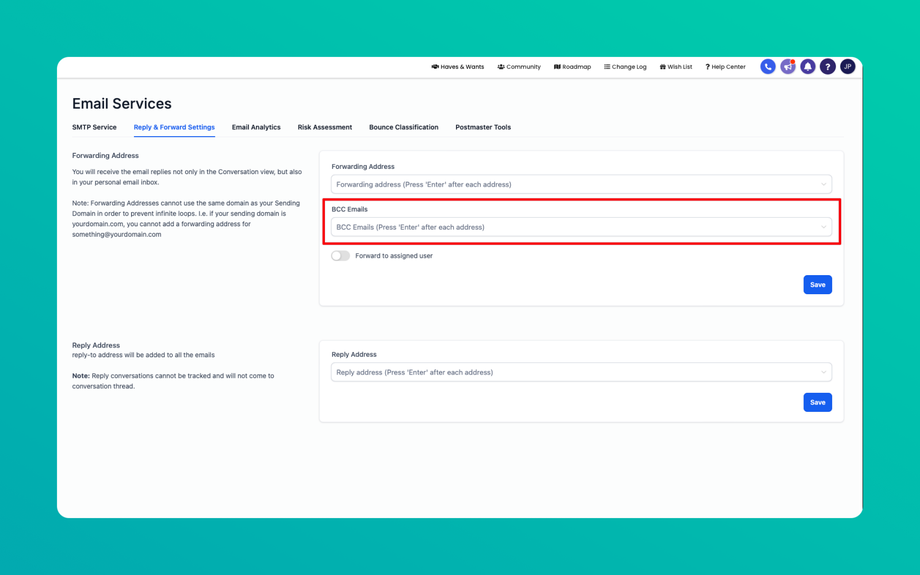Open the Wish List link
The height and width of the screenshot is (575, 920).
(676, 67)
